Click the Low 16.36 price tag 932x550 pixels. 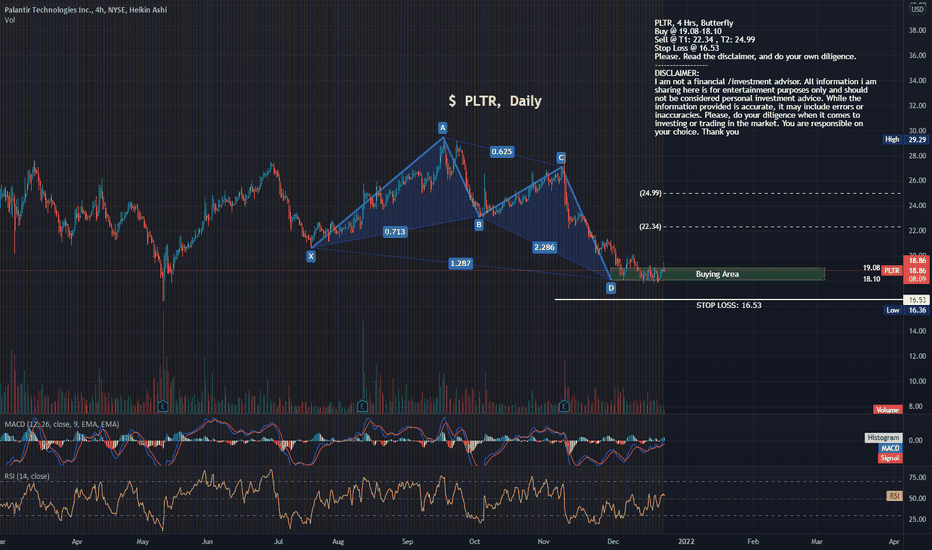(x=905, y=310)
